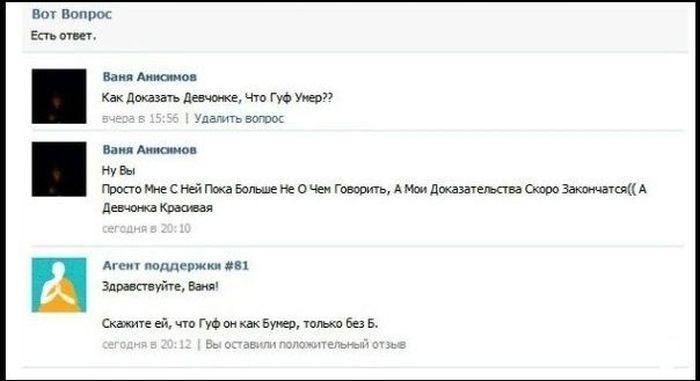The image size is (700, 381).
Task: Click the agent reply 'Скажите ей, что Гуф он как Бумер'
Action: point(240,323)
